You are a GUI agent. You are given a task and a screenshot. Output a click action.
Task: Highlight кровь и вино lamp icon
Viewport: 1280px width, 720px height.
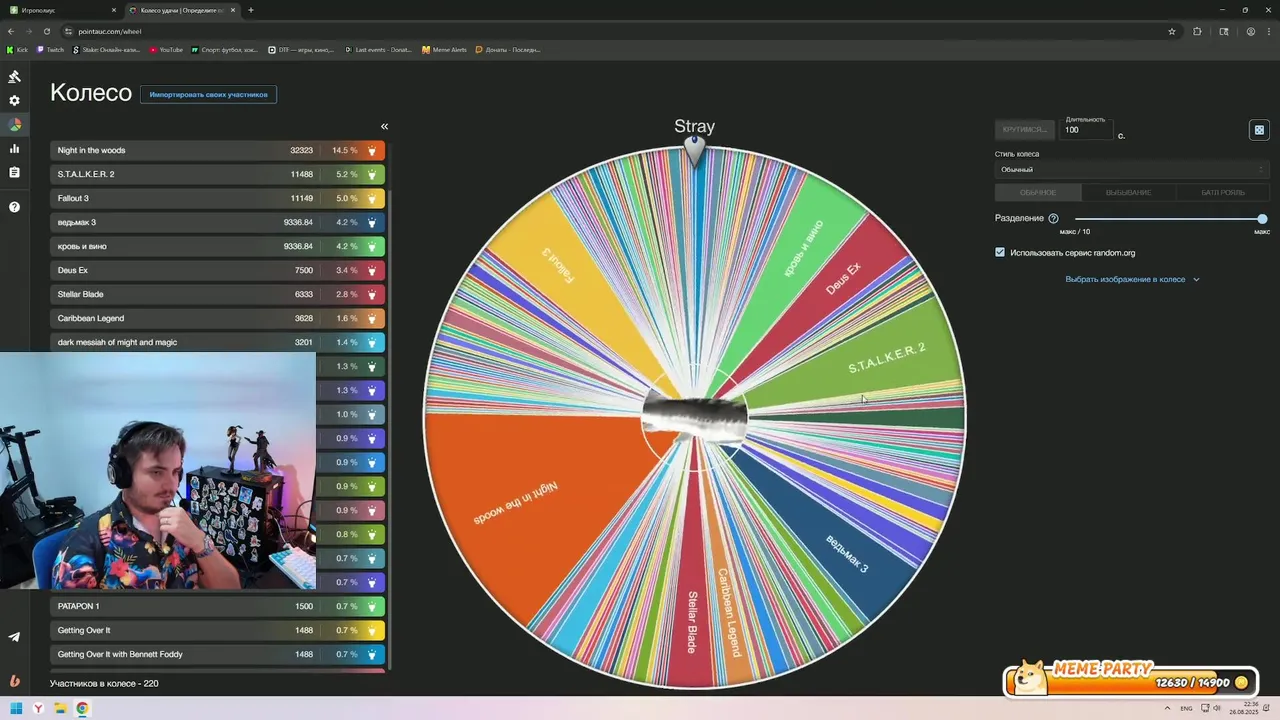372,246
